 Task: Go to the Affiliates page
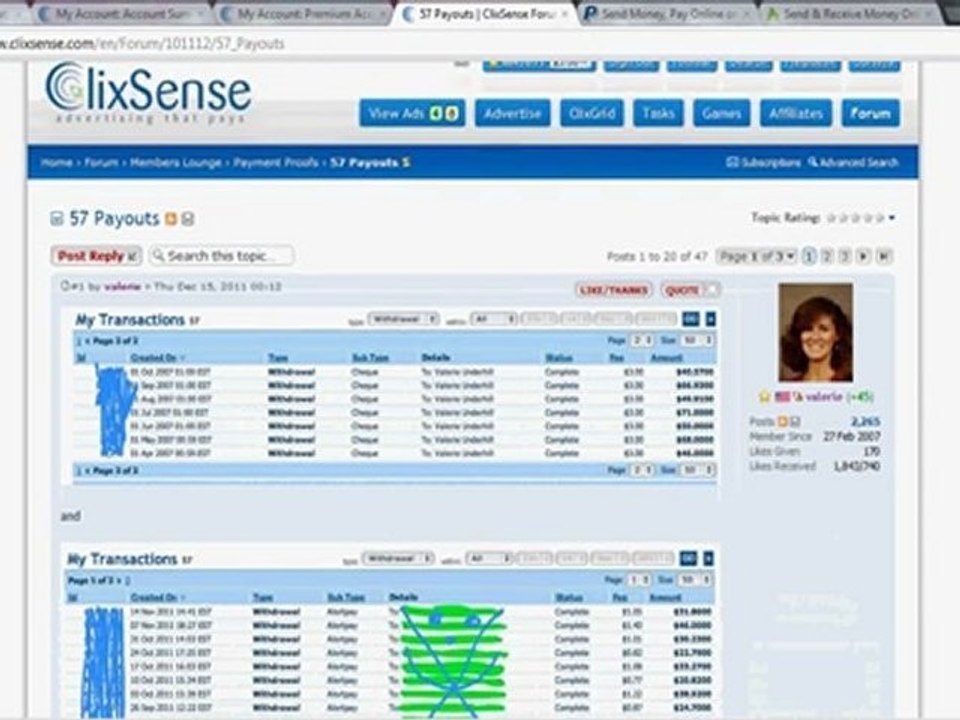pos(796,113)
